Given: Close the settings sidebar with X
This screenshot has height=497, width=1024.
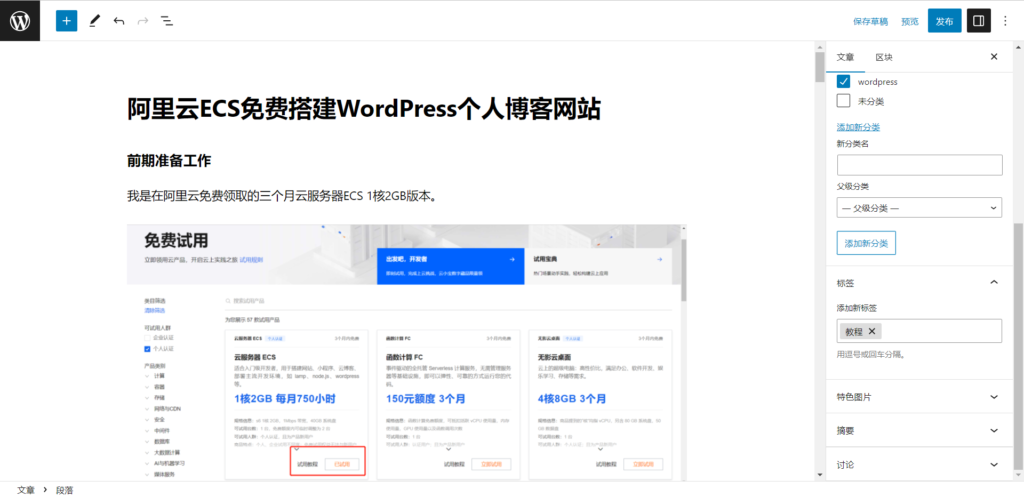Looking at the screenshot, I should tap(994, 57).
